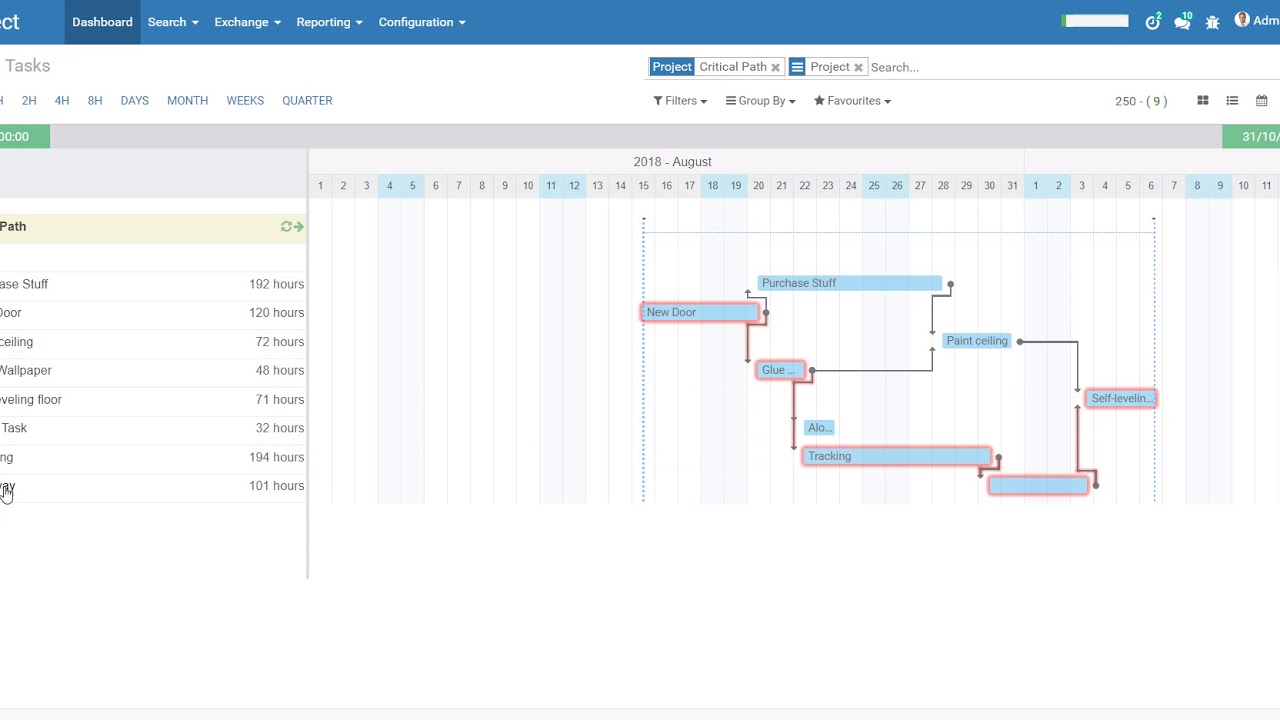Click the green 31/10 end date label

[1251, 137]
